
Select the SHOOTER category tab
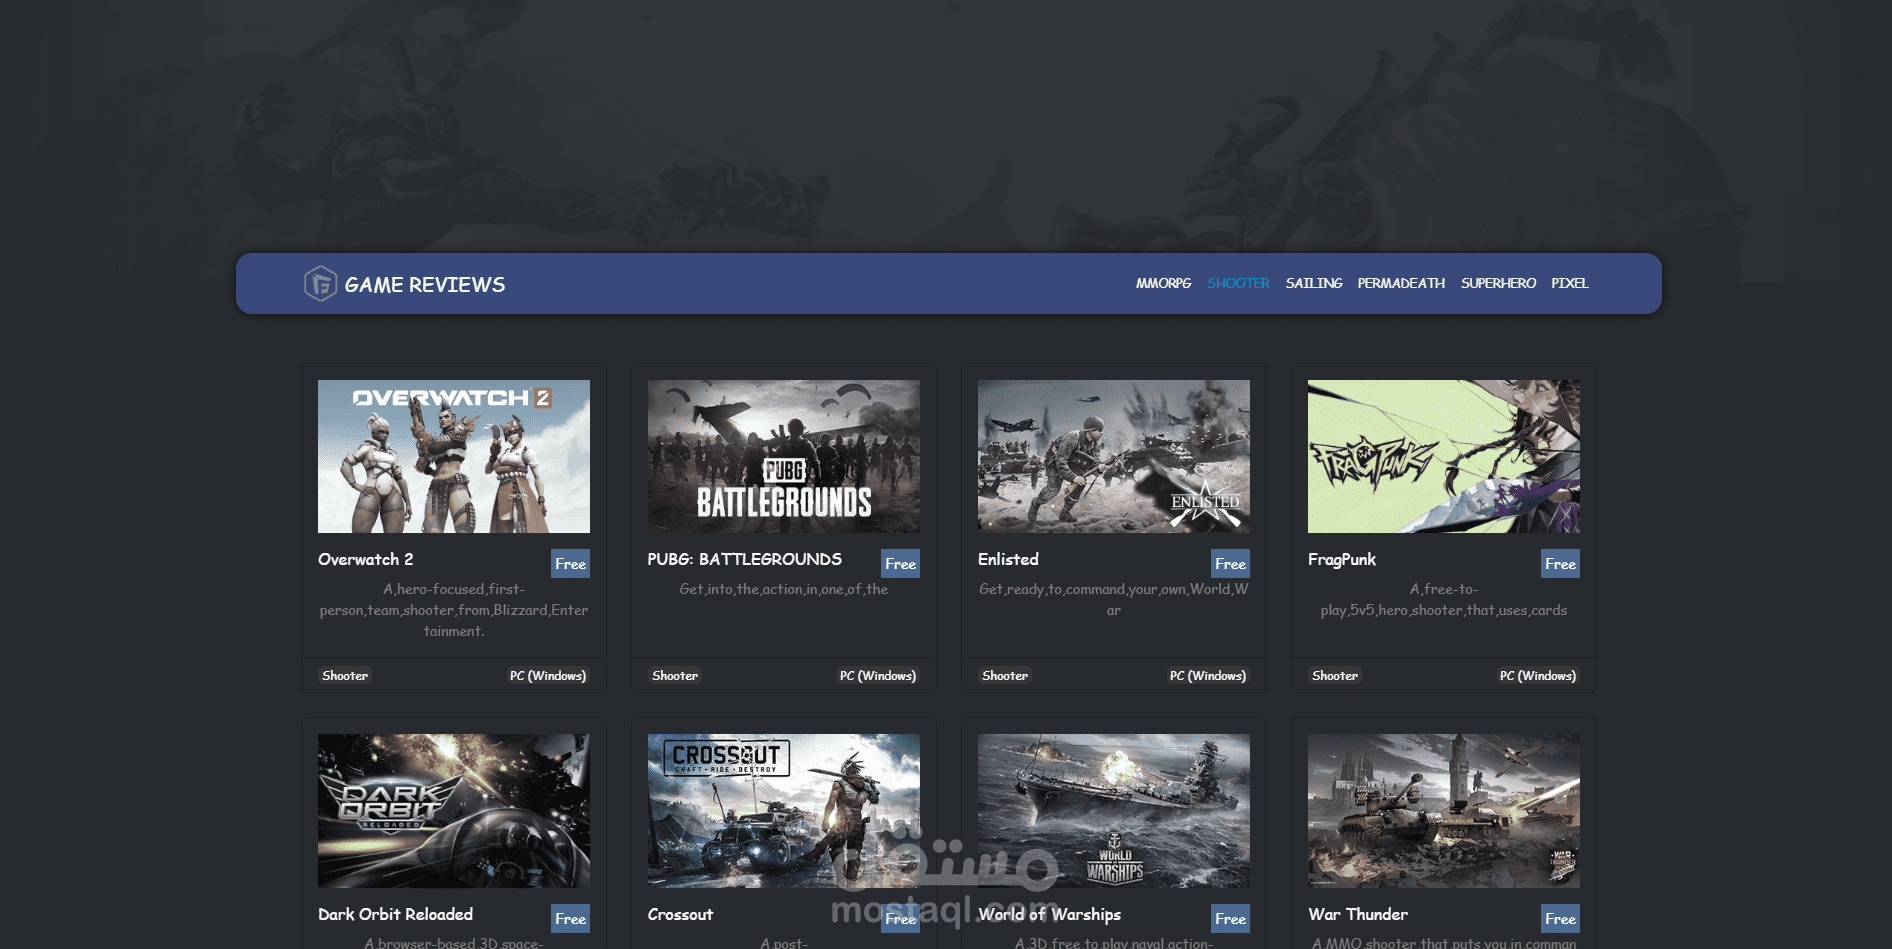coord(1238,283)
